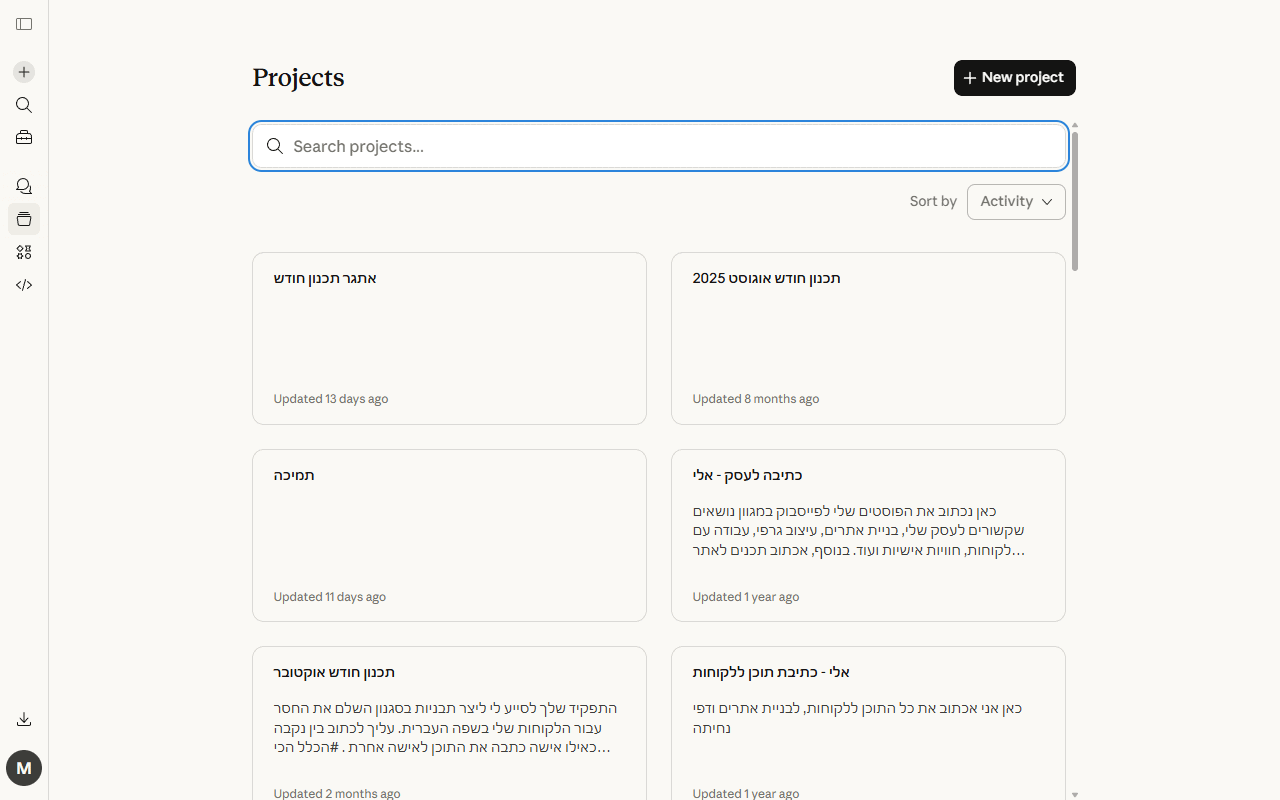Open the M user profile avatar
Viewport: 1280px width, 800px height.
point(24,768)
